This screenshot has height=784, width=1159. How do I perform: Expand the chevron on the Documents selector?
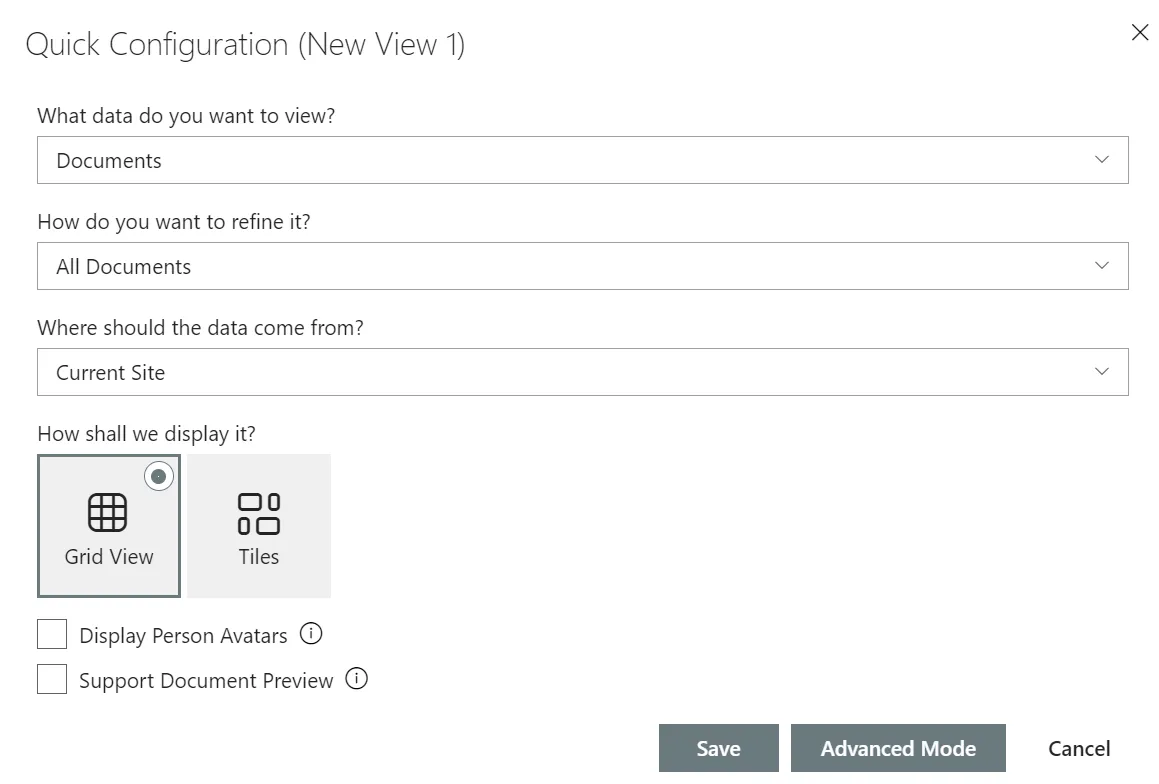[1101, 160]
